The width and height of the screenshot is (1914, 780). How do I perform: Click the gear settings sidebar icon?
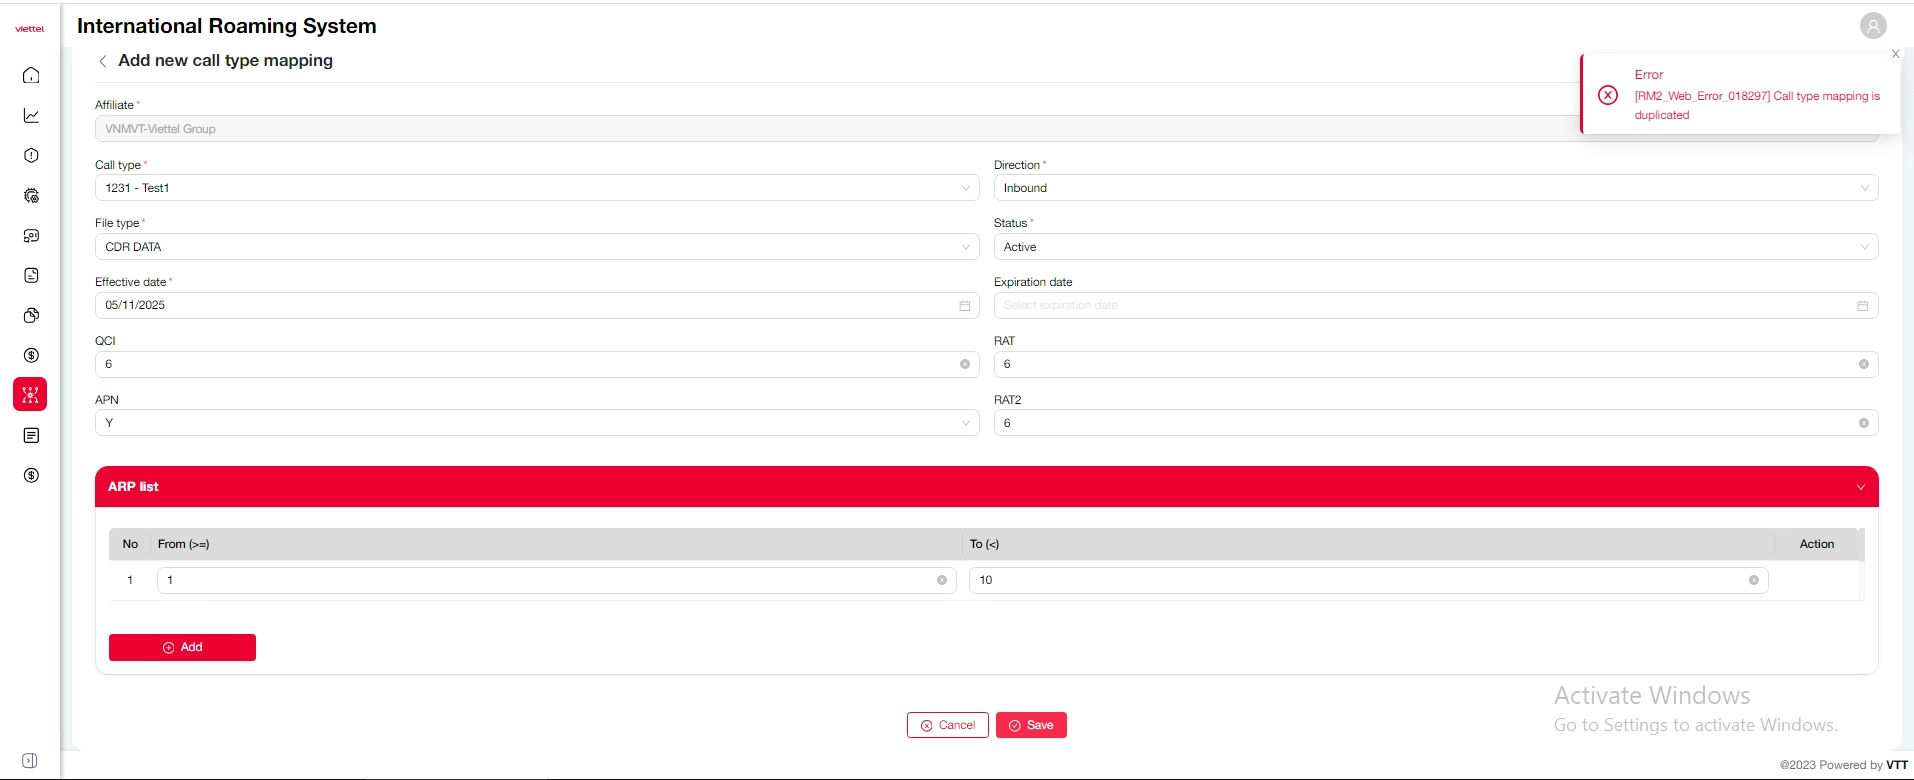(x=31, y=196)
